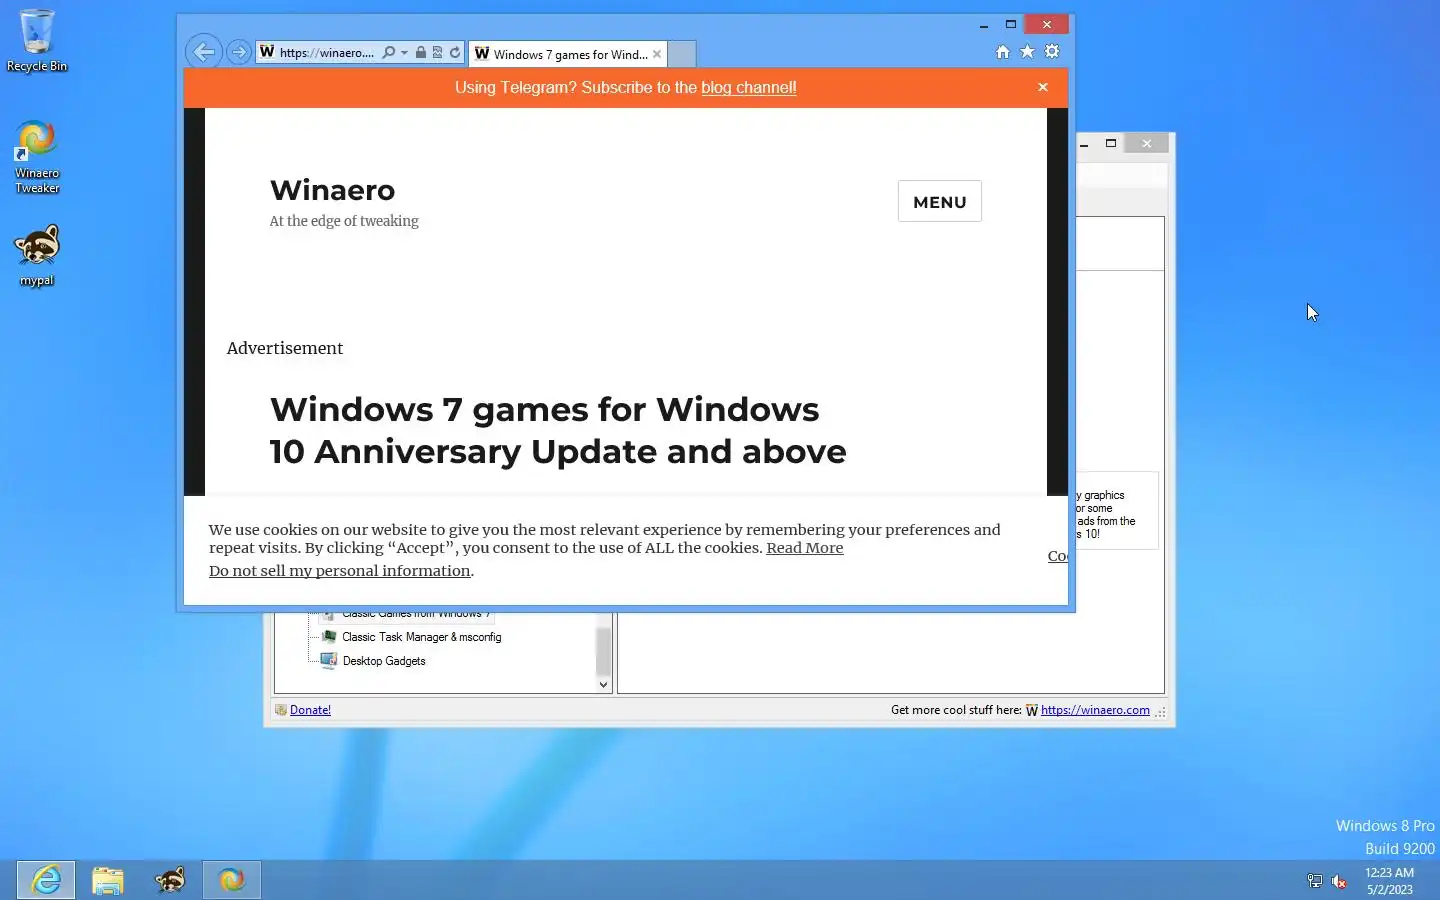
Task: Click Internet Explorer on the taskbar
Action: 46,880
